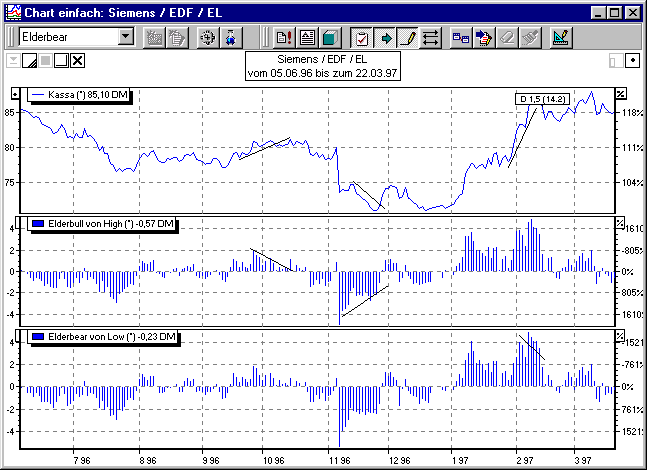Open the Elderbear indicator dropdown
Image resolution: width=647 pixels, height=470 pixels.
click(125, 37)
